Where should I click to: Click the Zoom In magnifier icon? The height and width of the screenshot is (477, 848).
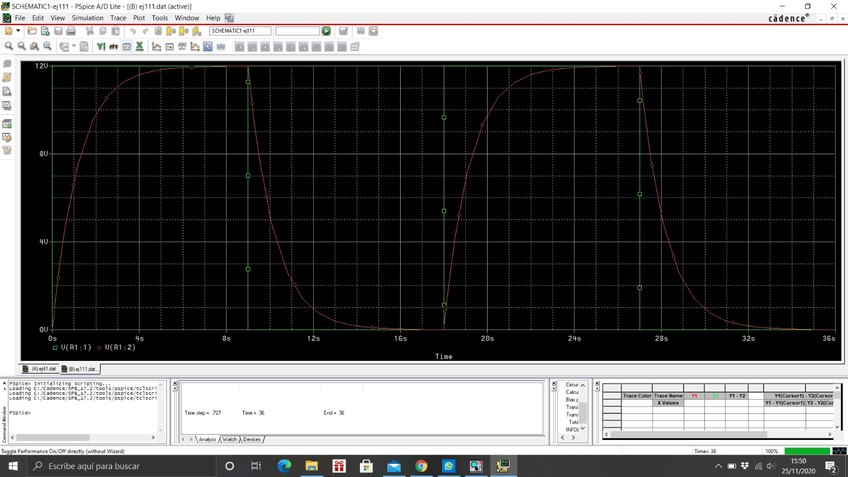point(9,46)
